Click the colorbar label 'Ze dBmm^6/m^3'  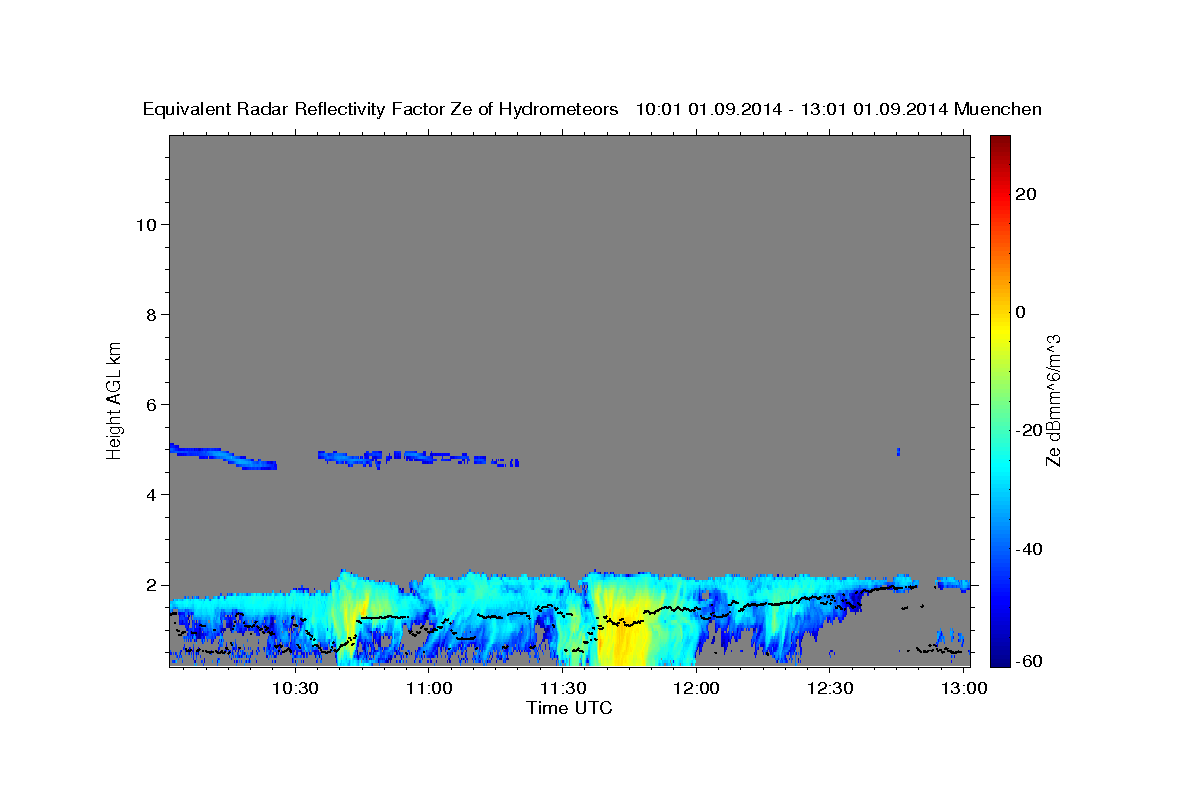tap(1052, 400)
